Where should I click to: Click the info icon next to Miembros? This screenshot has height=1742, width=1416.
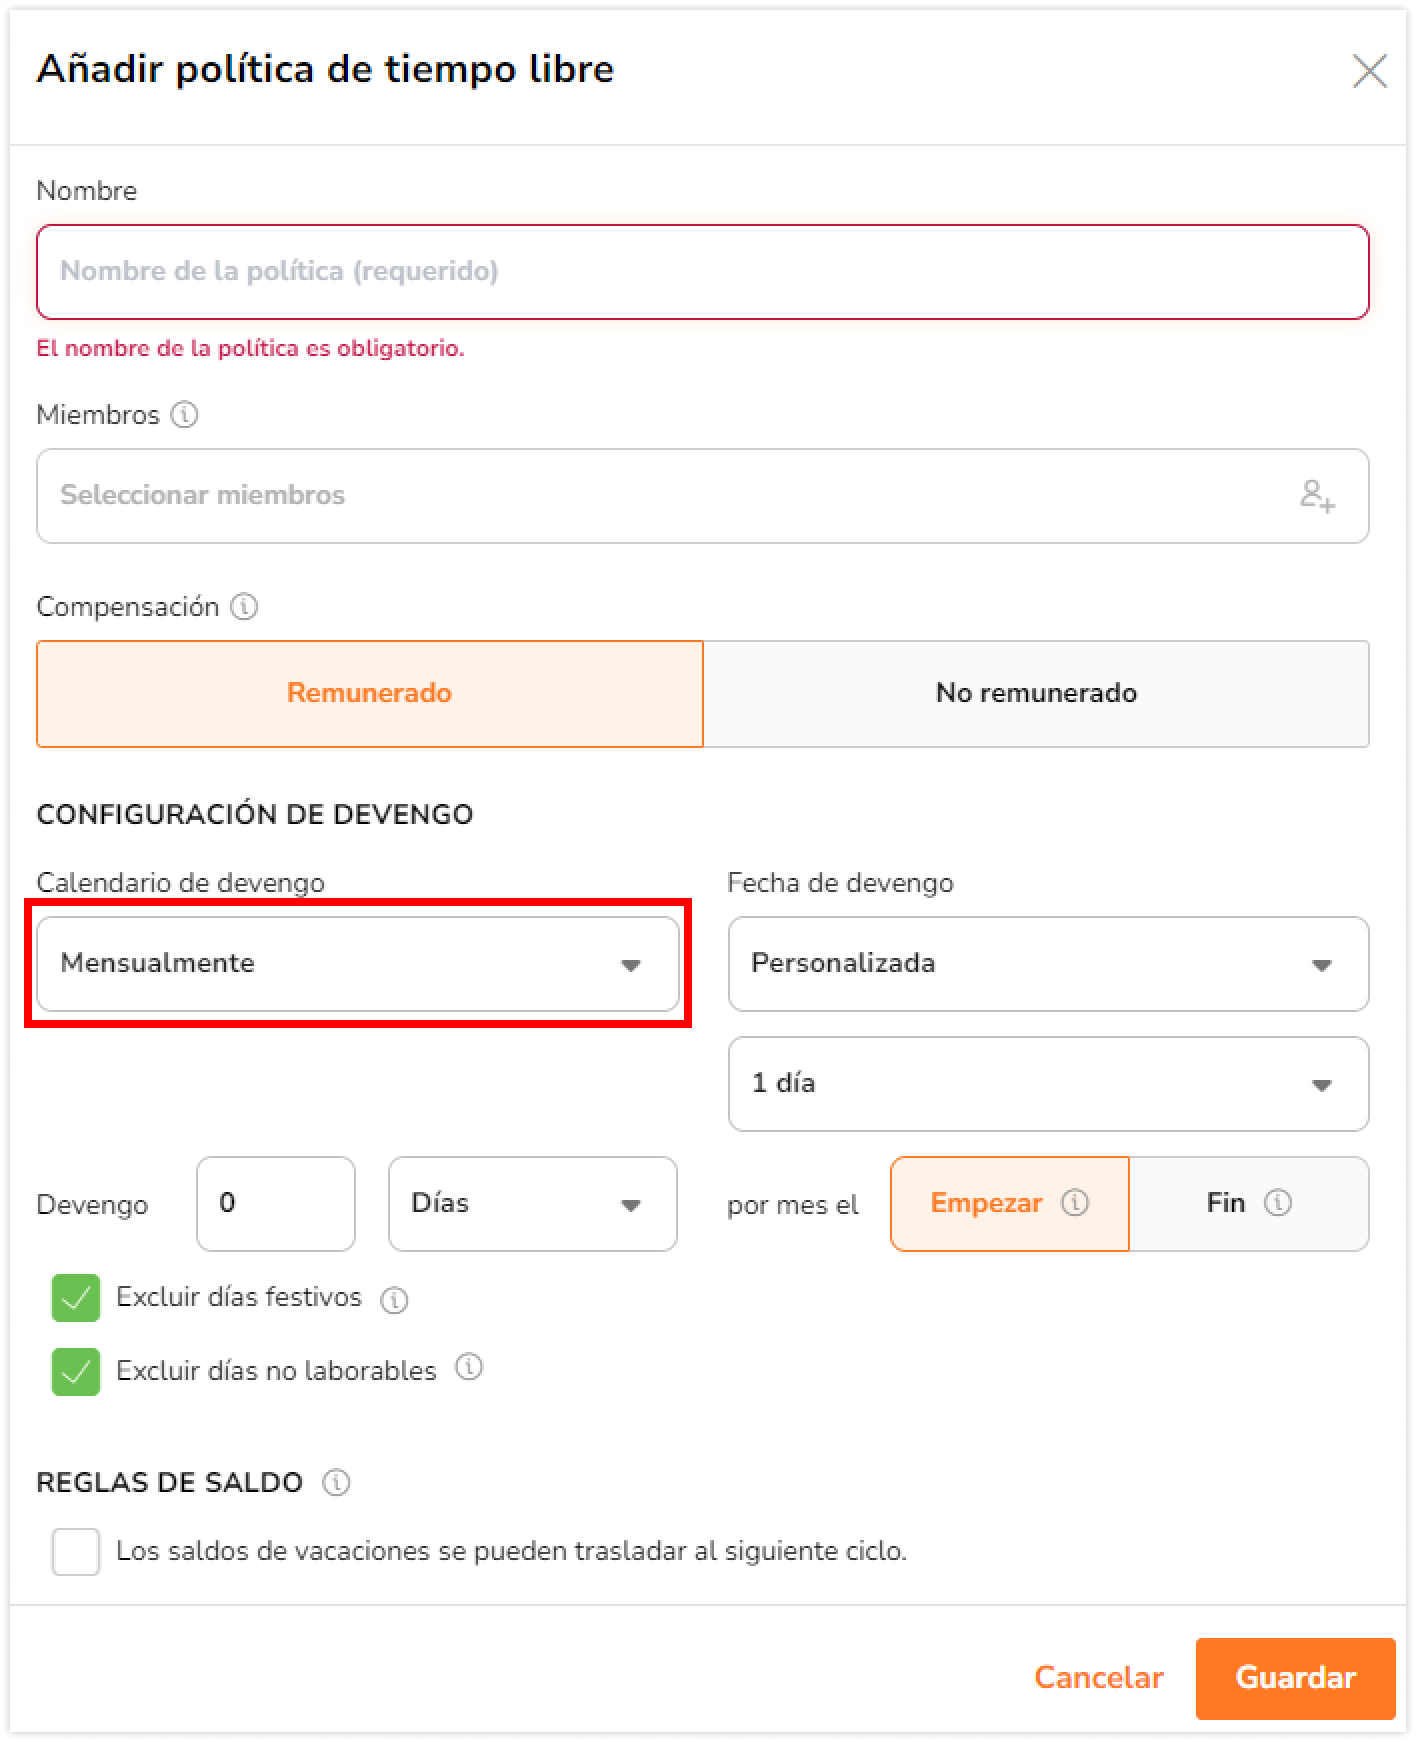pos(185,414)
